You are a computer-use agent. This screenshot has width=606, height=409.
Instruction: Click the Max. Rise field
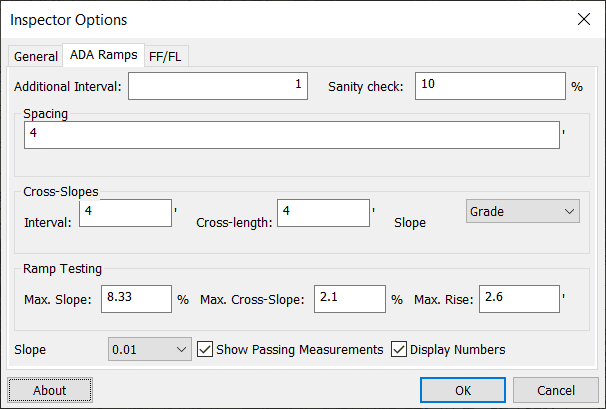[519, 299]
